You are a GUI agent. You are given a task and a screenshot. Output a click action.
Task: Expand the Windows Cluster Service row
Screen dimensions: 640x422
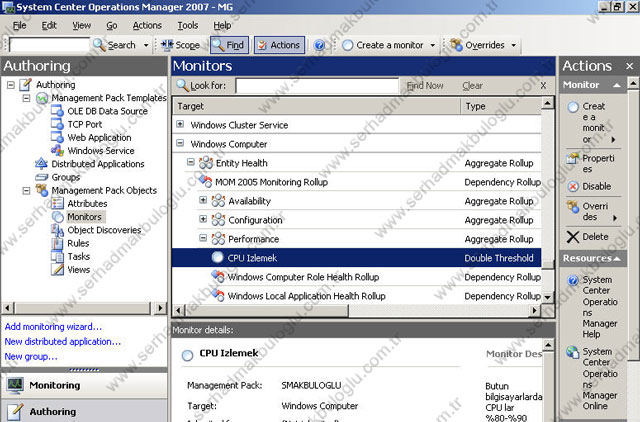point(180,124)
